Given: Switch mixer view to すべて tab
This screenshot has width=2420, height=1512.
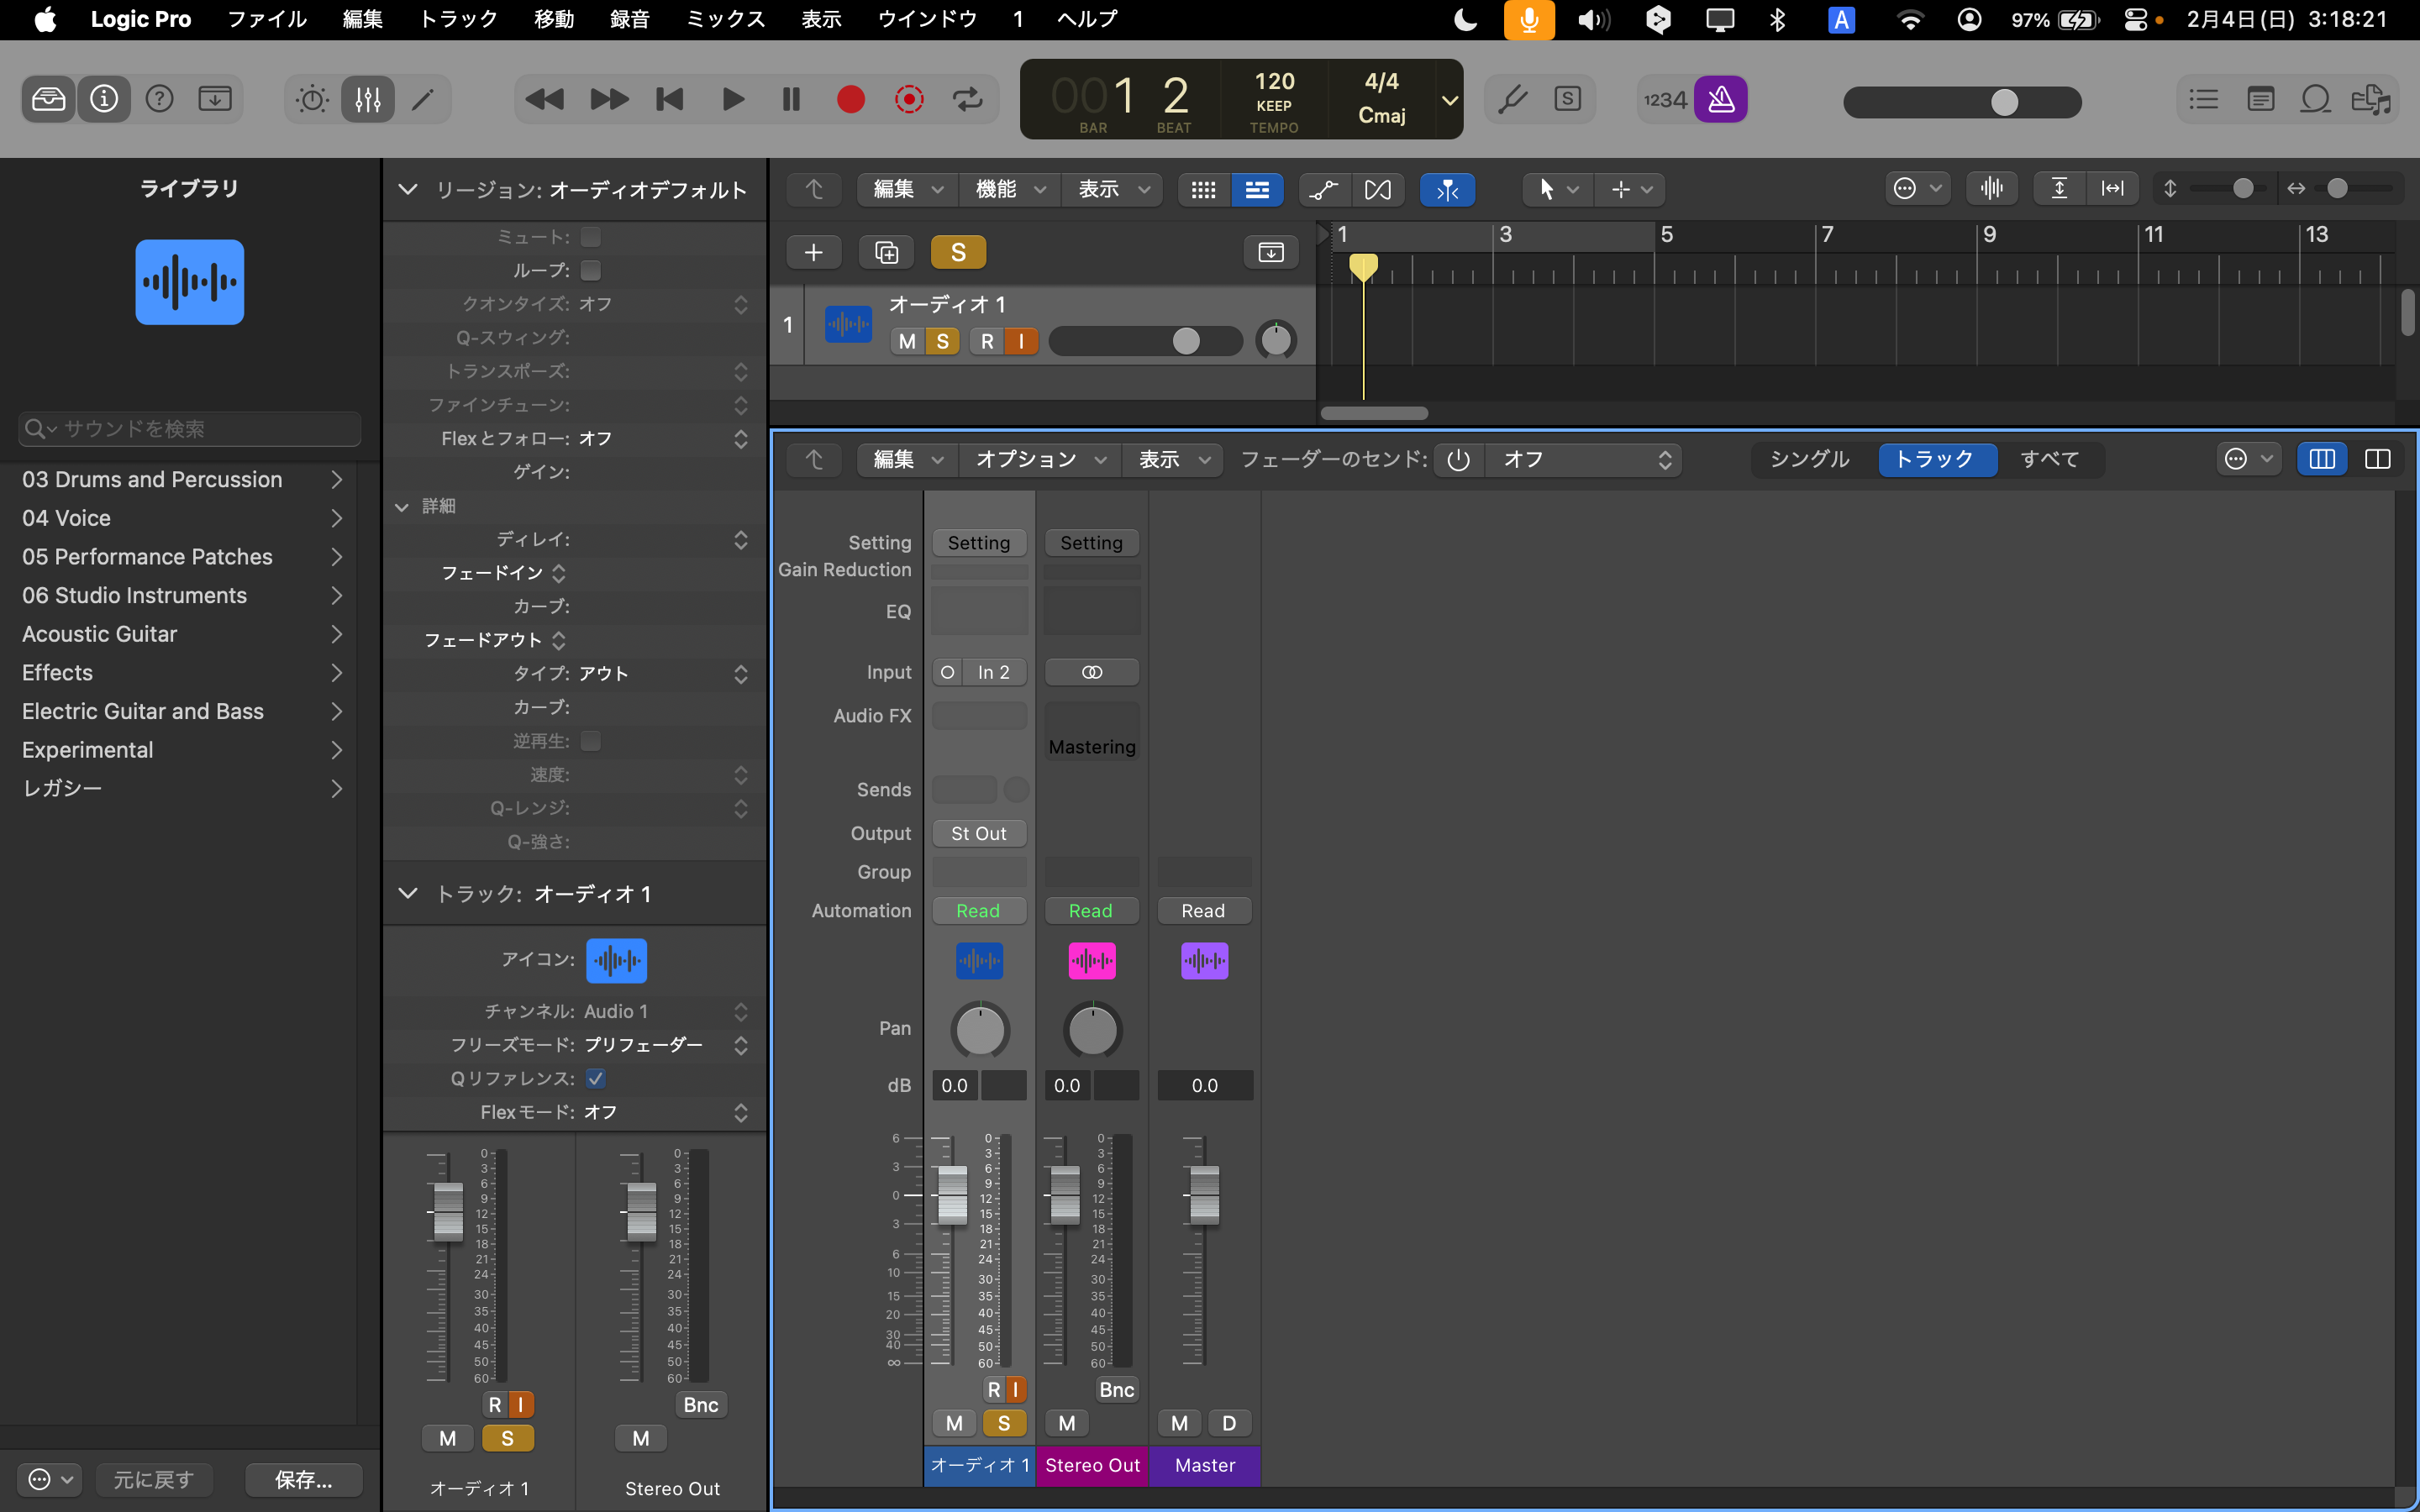Looking at the screenshot, I should [2049, 459].
